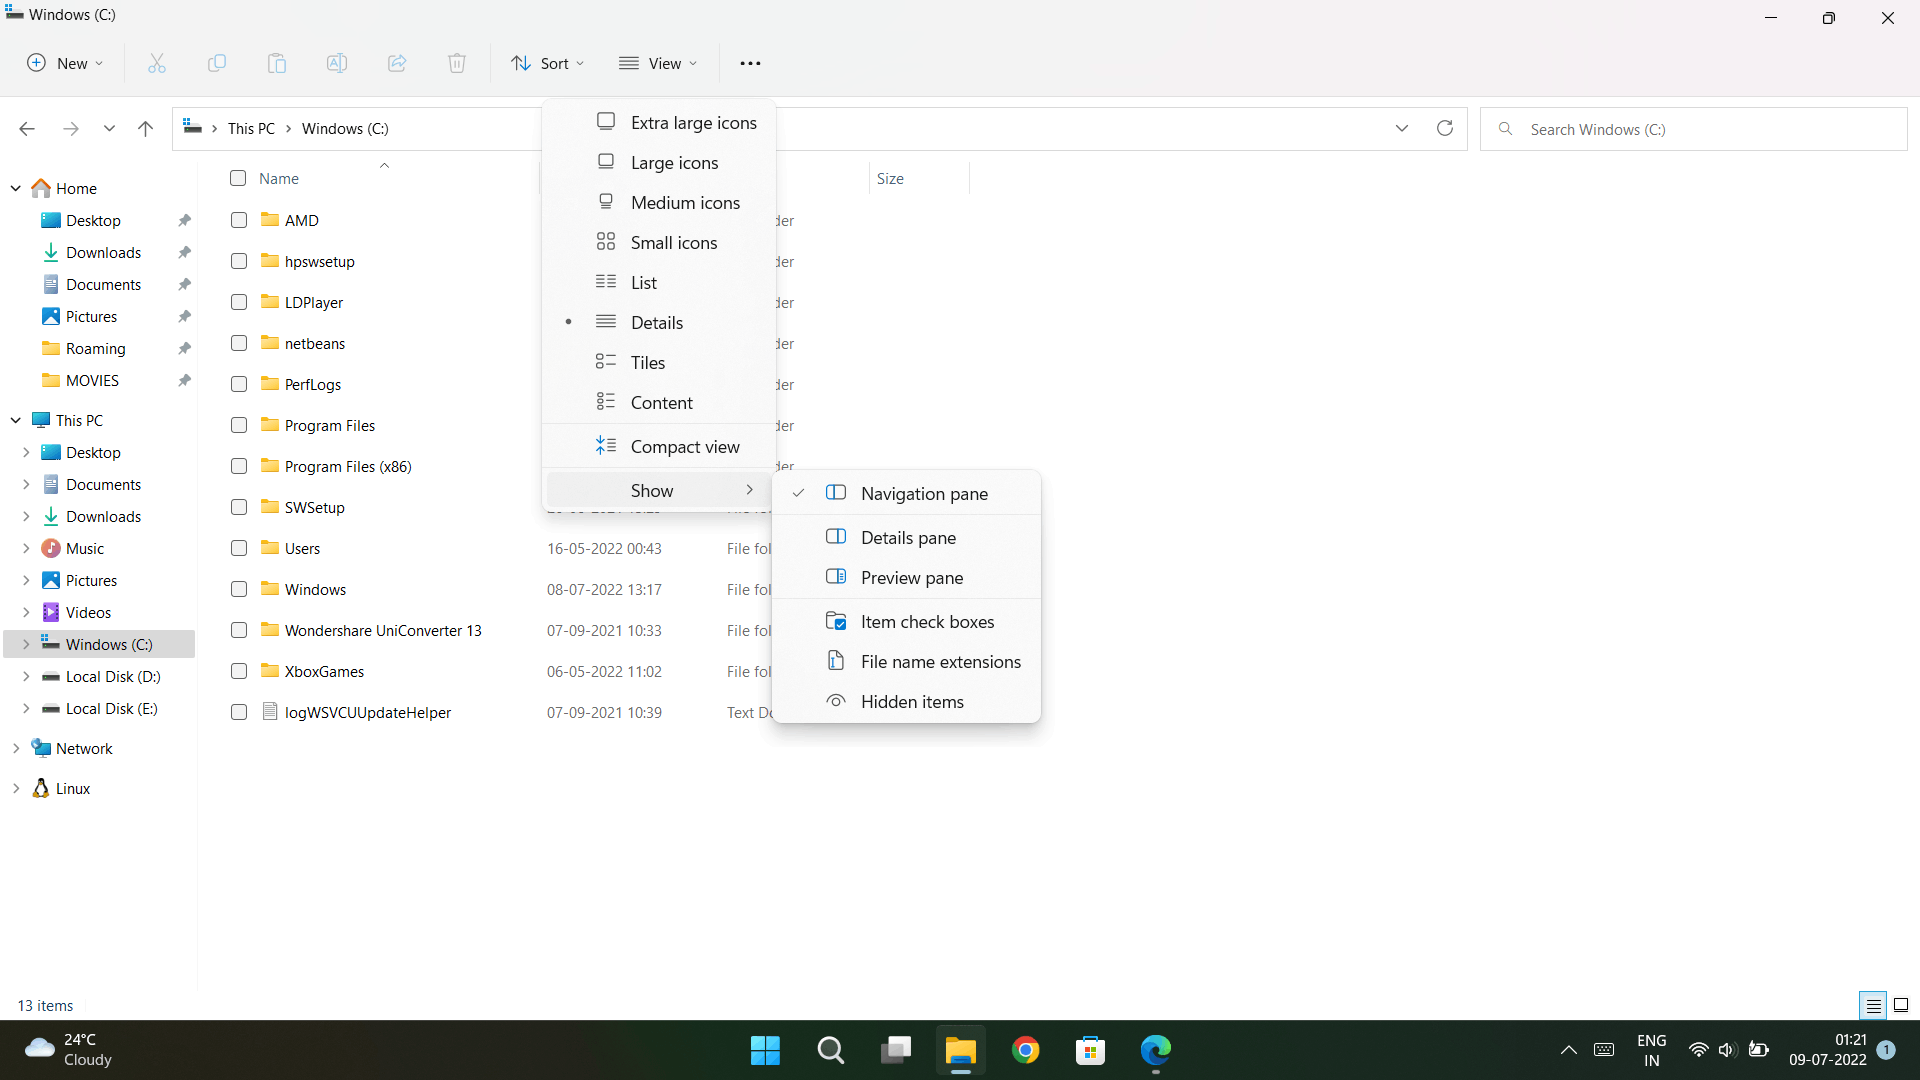
Task: Go up one folder level arrow
Action: pos(145,128)
